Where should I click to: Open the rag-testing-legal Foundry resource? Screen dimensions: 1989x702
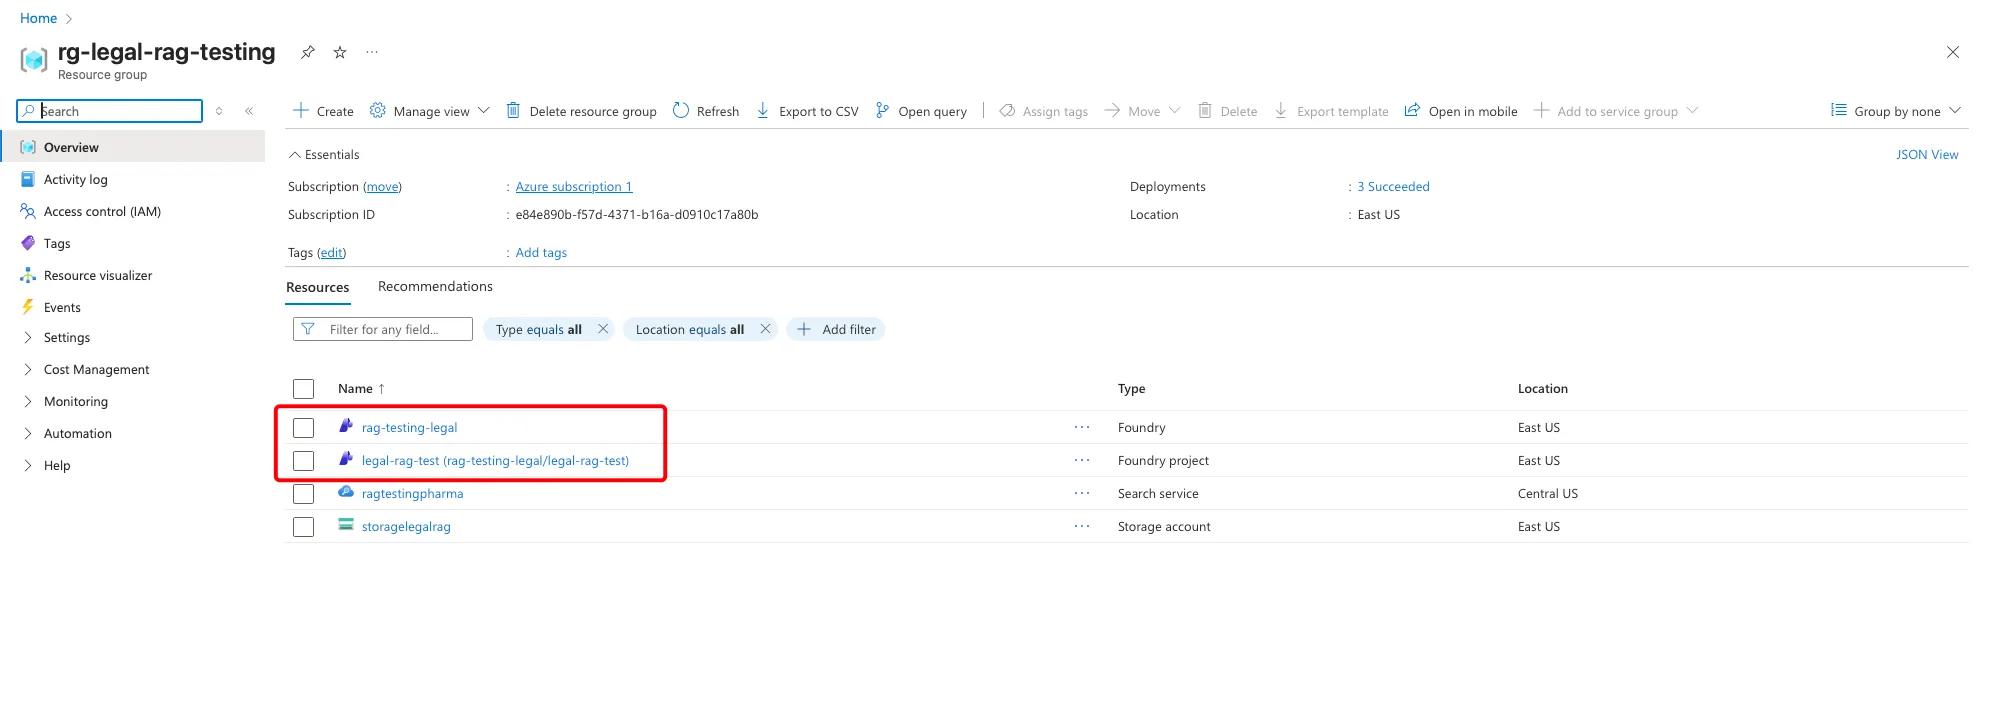point(409,428)
